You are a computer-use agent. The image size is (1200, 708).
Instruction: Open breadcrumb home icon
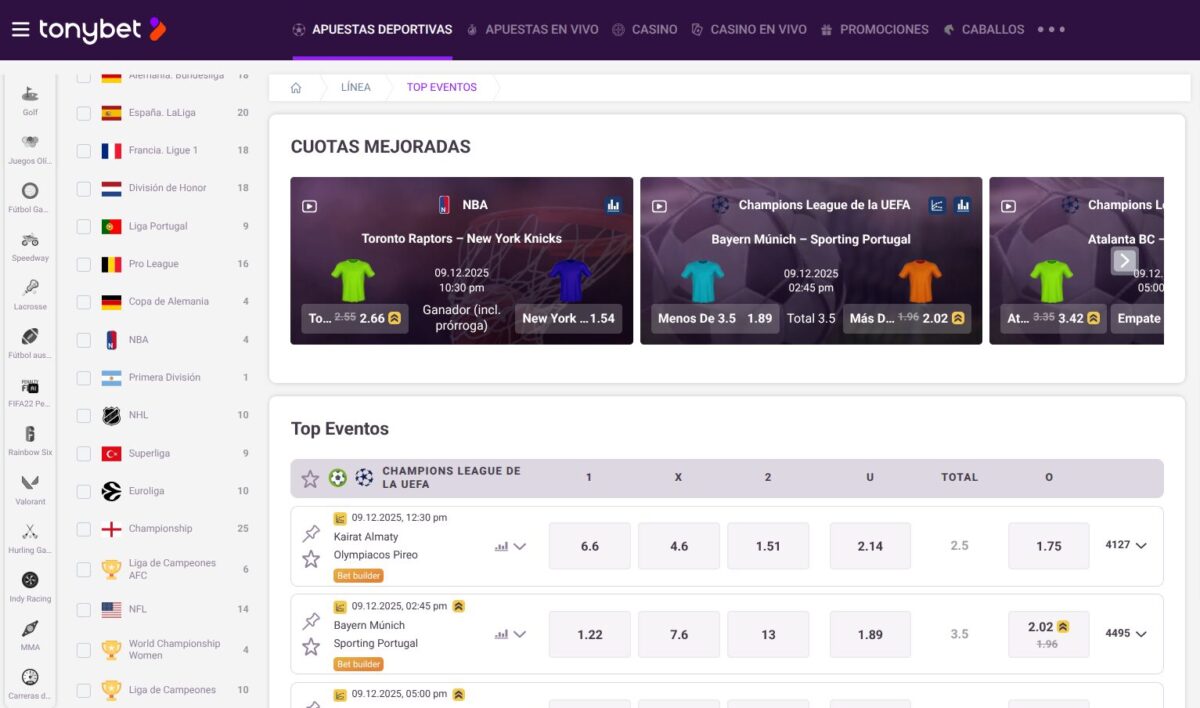point(296,88)
